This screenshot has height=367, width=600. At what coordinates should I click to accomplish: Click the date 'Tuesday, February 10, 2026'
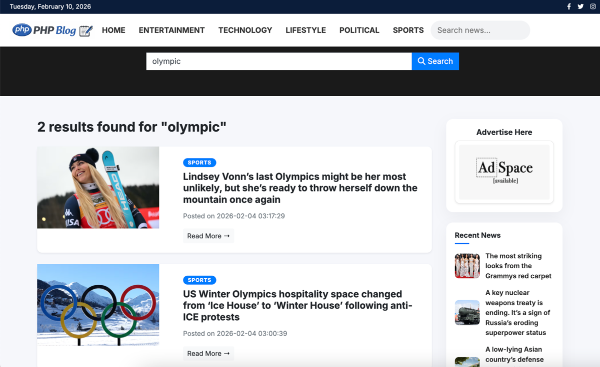[50, 7]
